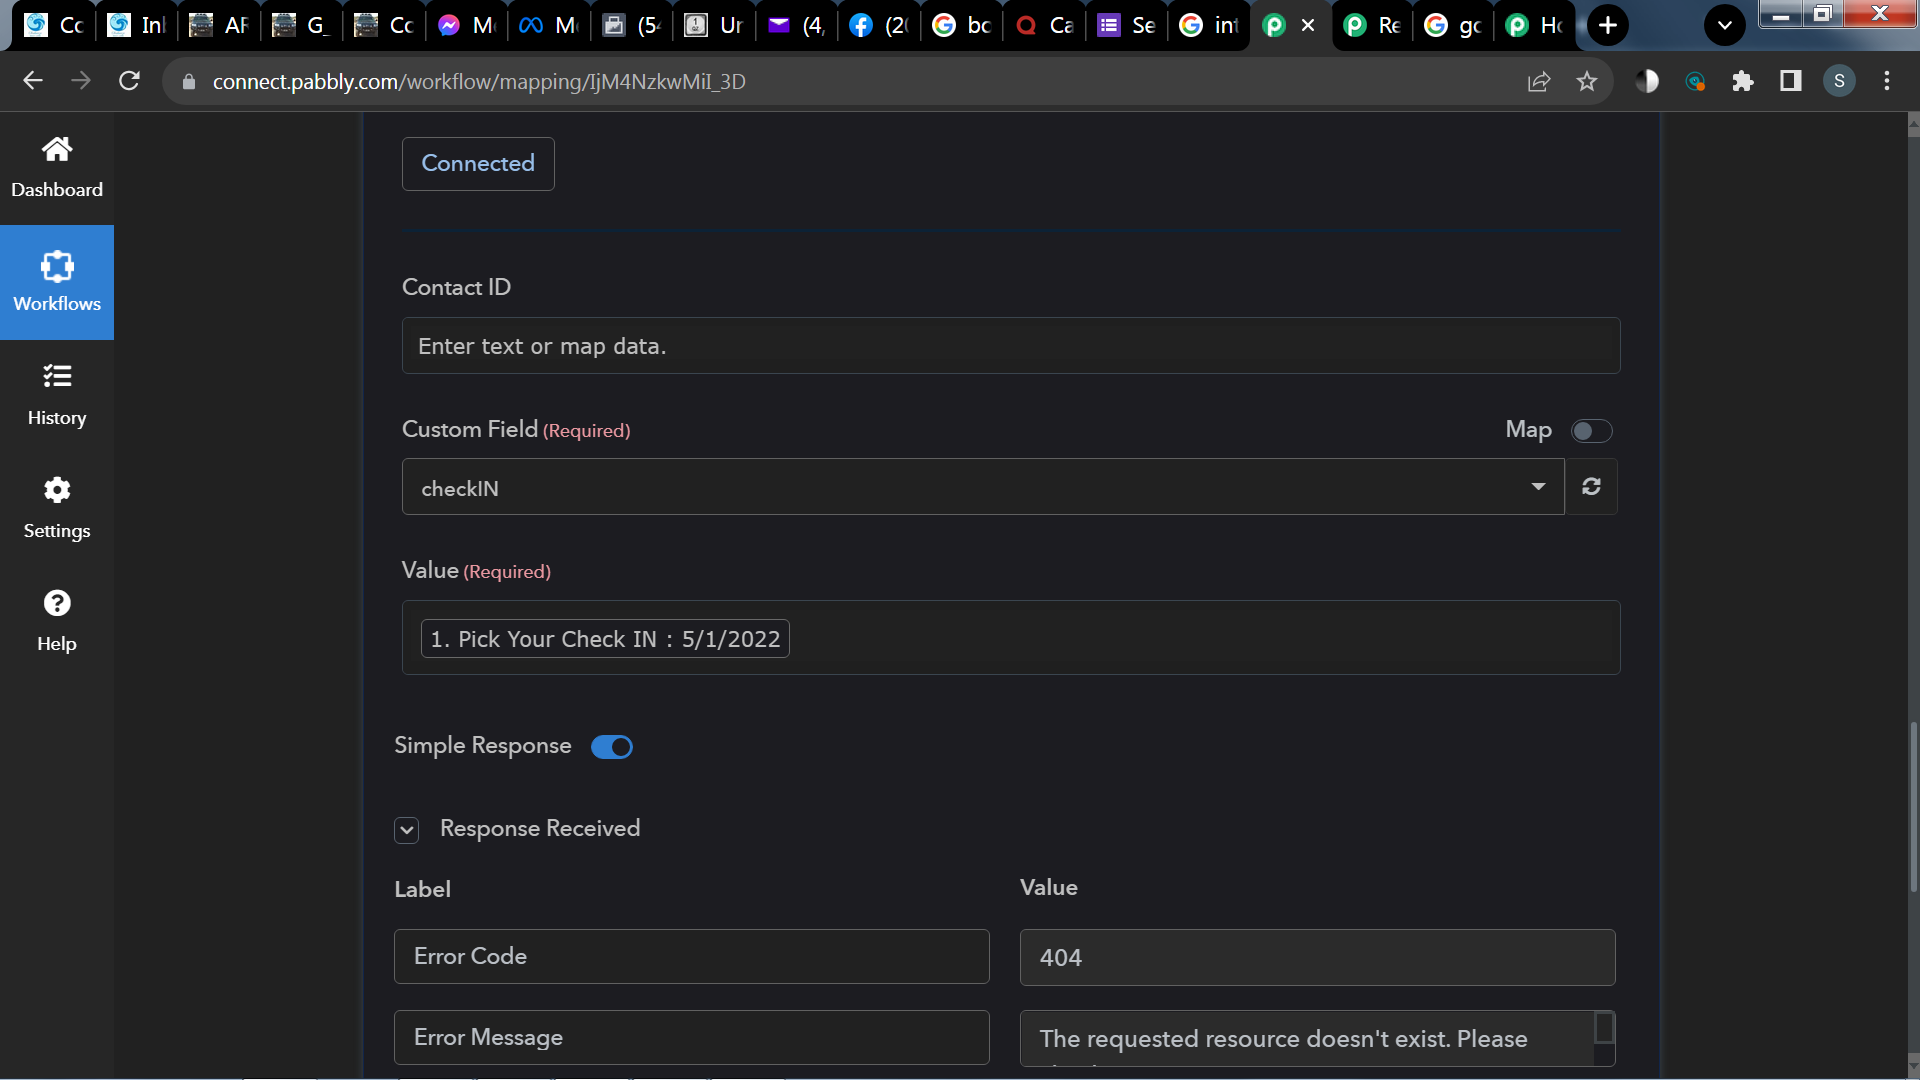The height and width of the screenshot is (1080, 1920).
Task: Click the Connected button
Action: (x=478, y=163)
